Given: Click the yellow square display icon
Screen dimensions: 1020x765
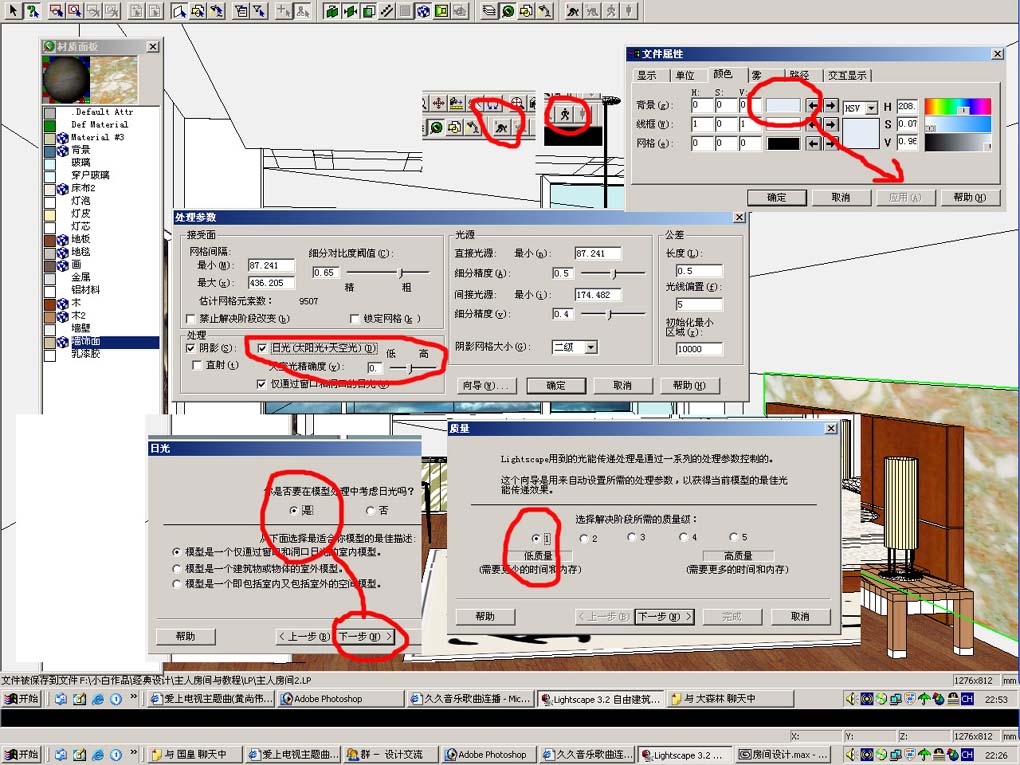Looking at the screenshot, I should 442,10.
